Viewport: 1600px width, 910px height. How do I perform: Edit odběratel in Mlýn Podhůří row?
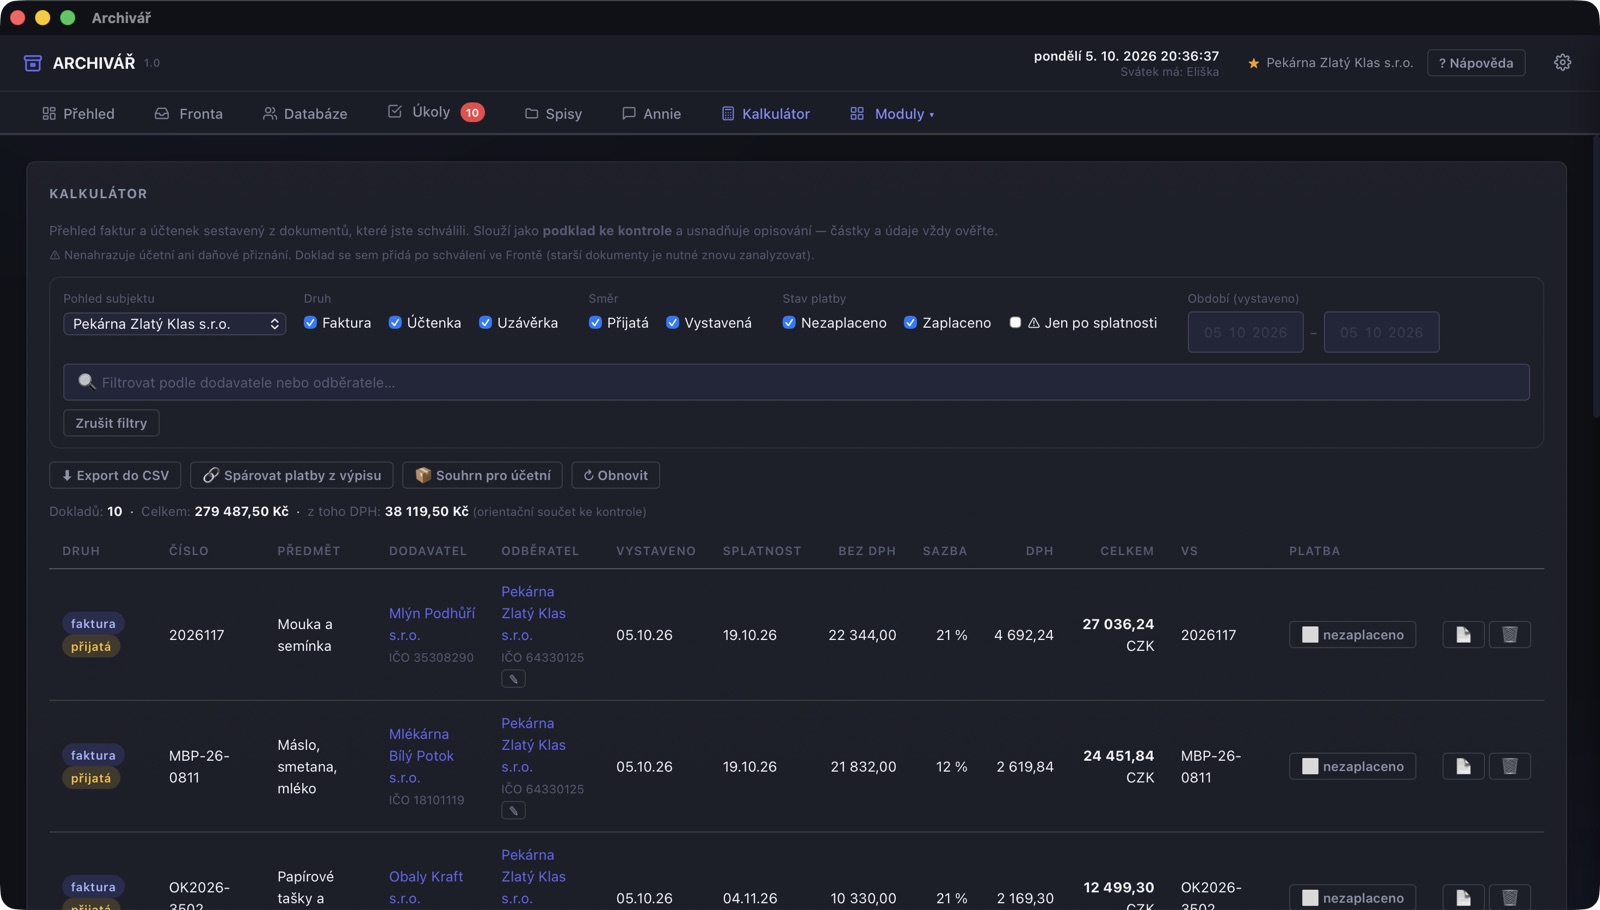pyautogui.click(x=513, y=679)
